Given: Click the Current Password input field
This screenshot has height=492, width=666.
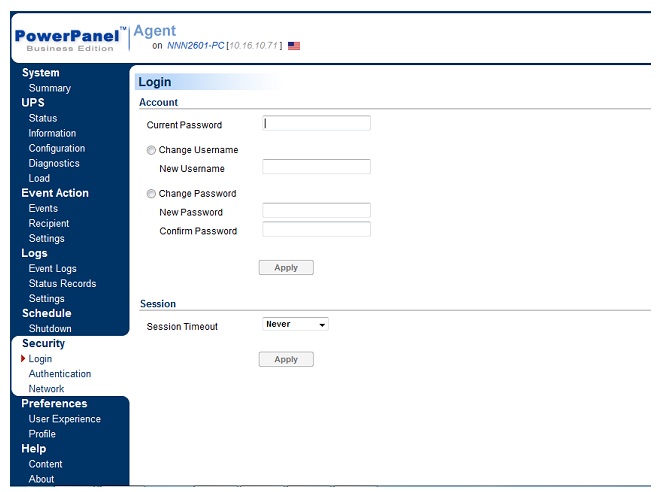Looking at the screenshot, I should tap(316, 124).
